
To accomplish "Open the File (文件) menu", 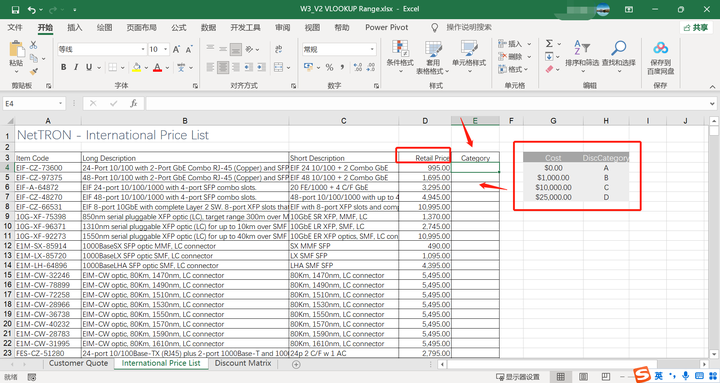I will tap(15, 28).
